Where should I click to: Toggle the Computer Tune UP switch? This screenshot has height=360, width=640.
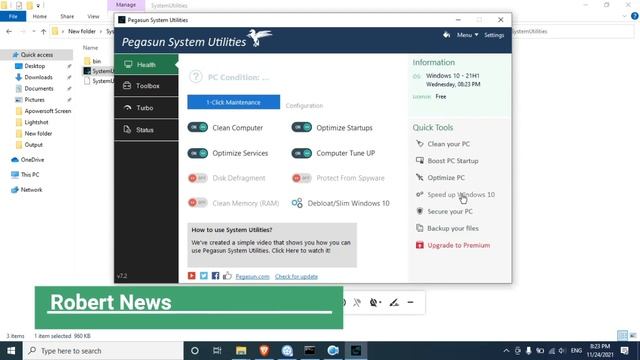point(302,153)
